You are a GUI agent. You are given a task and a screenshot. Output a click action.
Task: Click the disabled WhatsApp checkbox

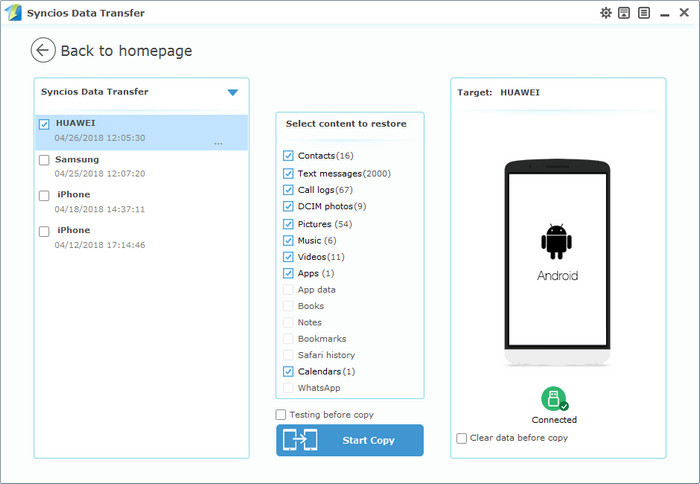(x=288, y=388)
